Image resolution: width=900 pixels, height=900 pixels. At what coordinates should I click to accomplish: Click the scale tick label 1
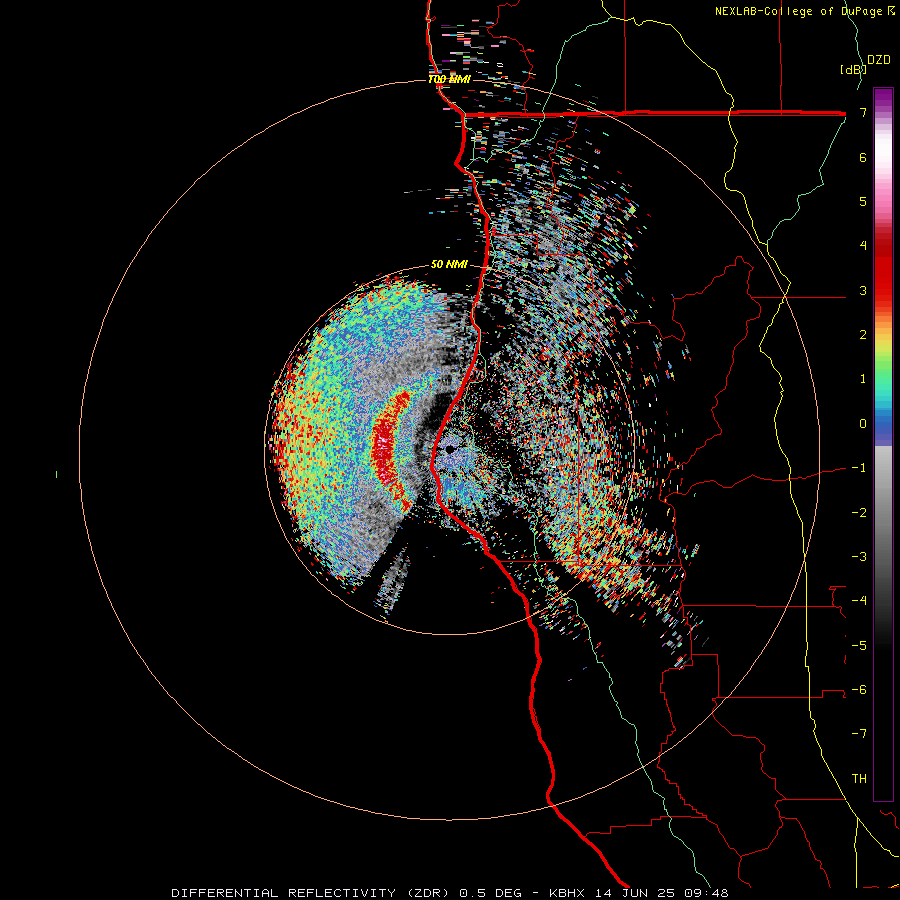pyautogui.click(x=863, y=379)
